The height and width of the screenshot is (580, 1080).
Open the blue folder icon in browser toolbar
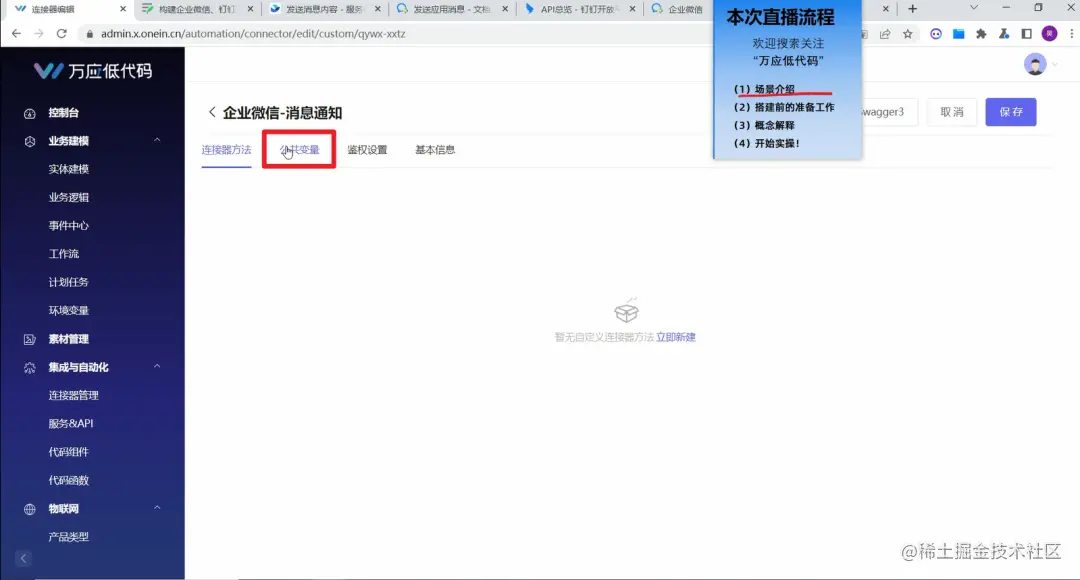(x=959, y=33)
